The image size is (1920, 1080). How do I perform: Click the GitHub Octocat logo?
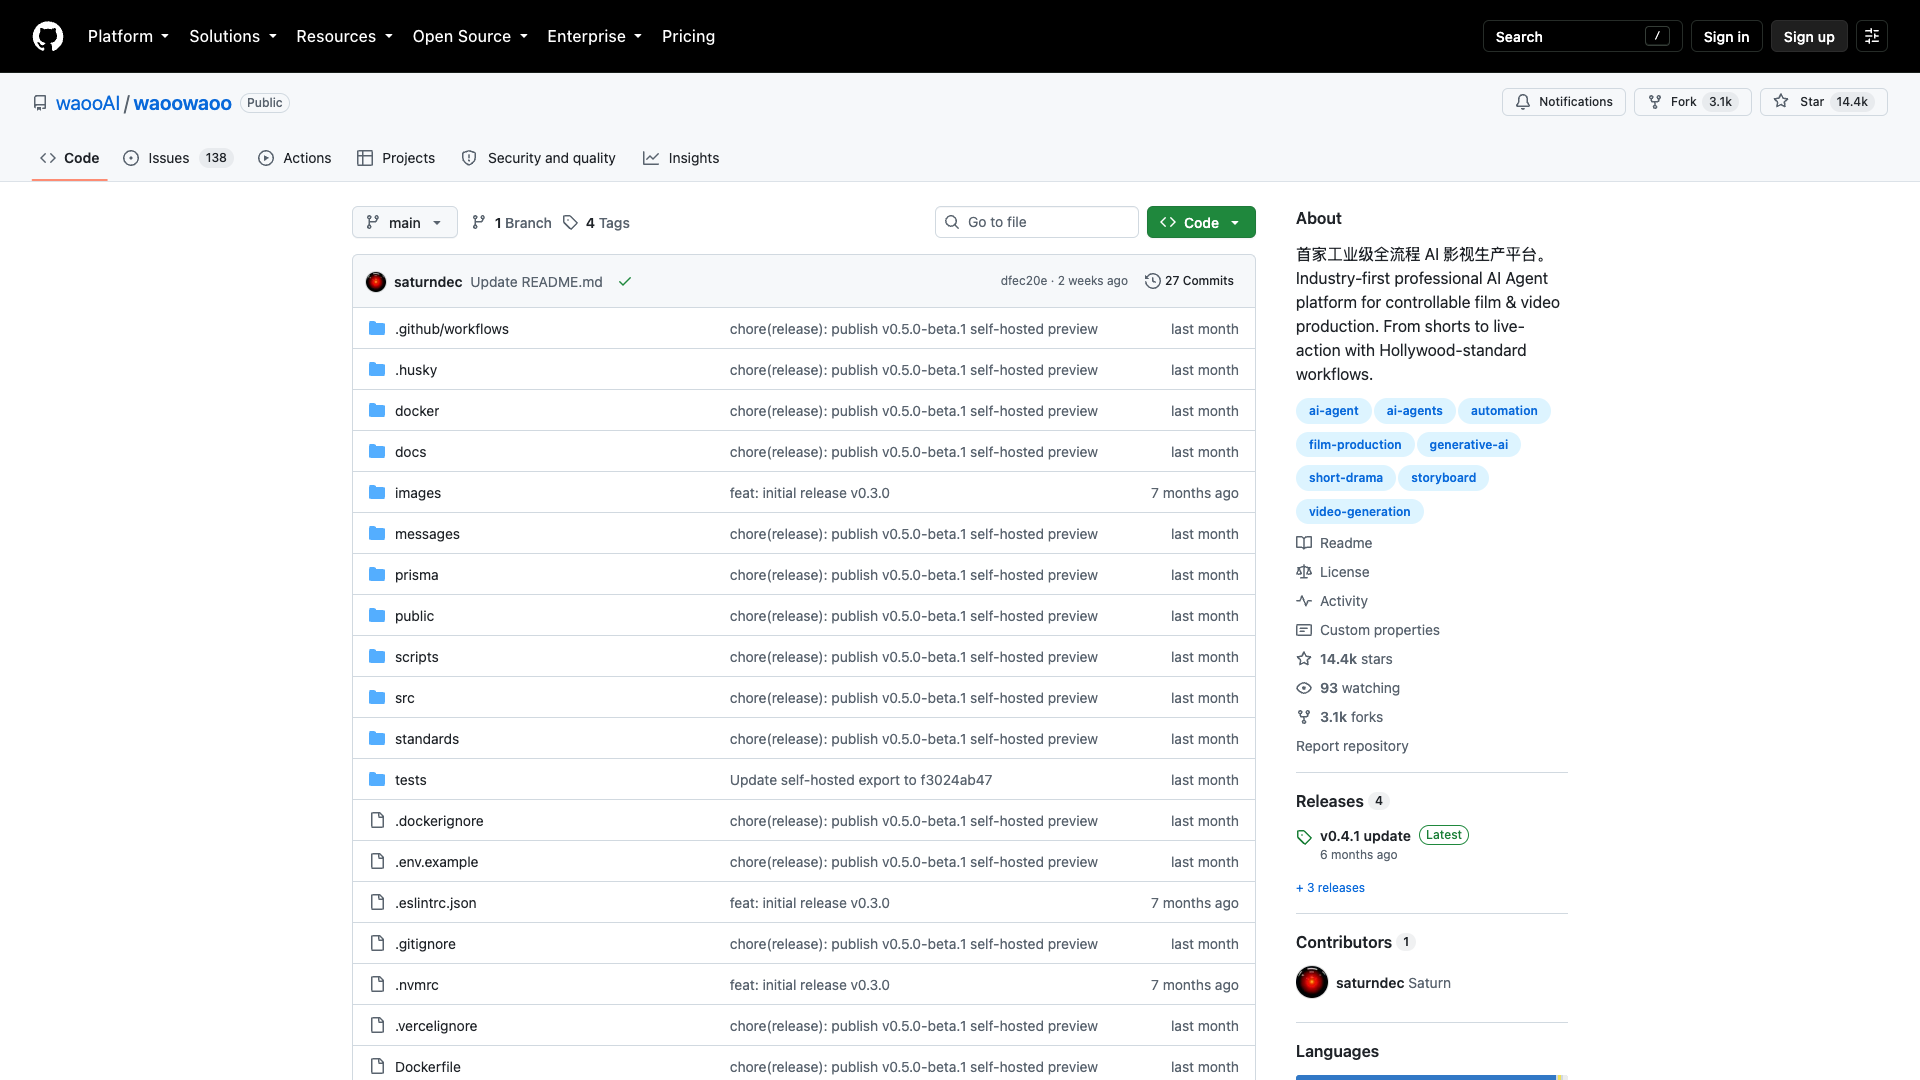pyautogui.click(x=48, y=36)
